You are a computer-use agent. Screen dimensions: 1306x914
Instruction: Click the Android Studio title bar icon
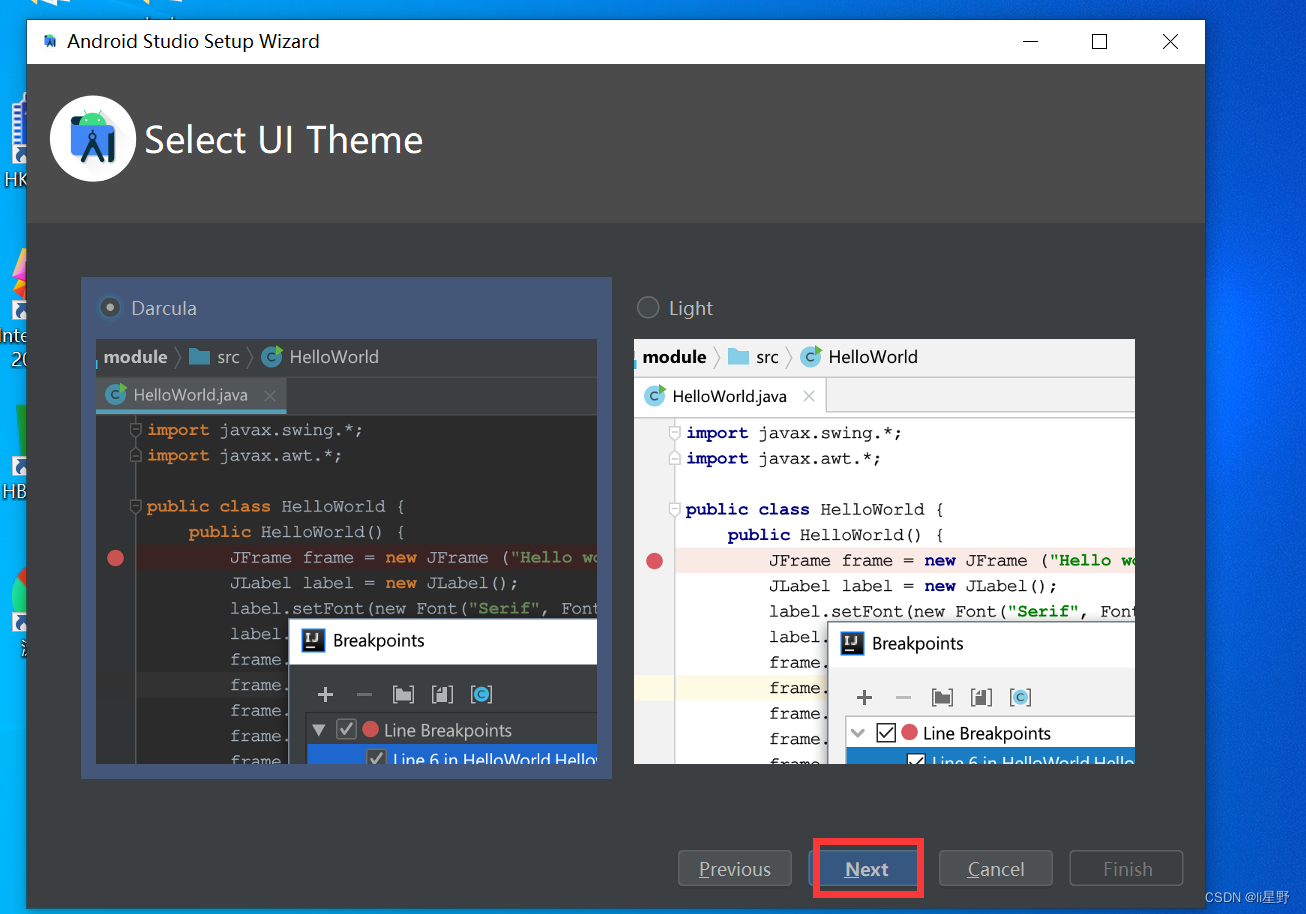pos(50,42)
